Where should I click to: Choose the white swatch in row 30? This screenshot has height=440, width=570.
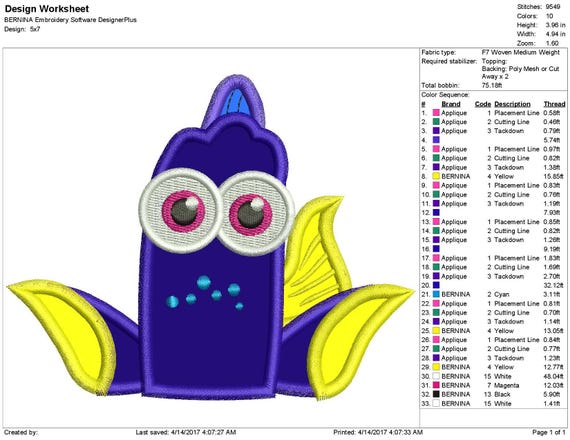coord(436,376)
